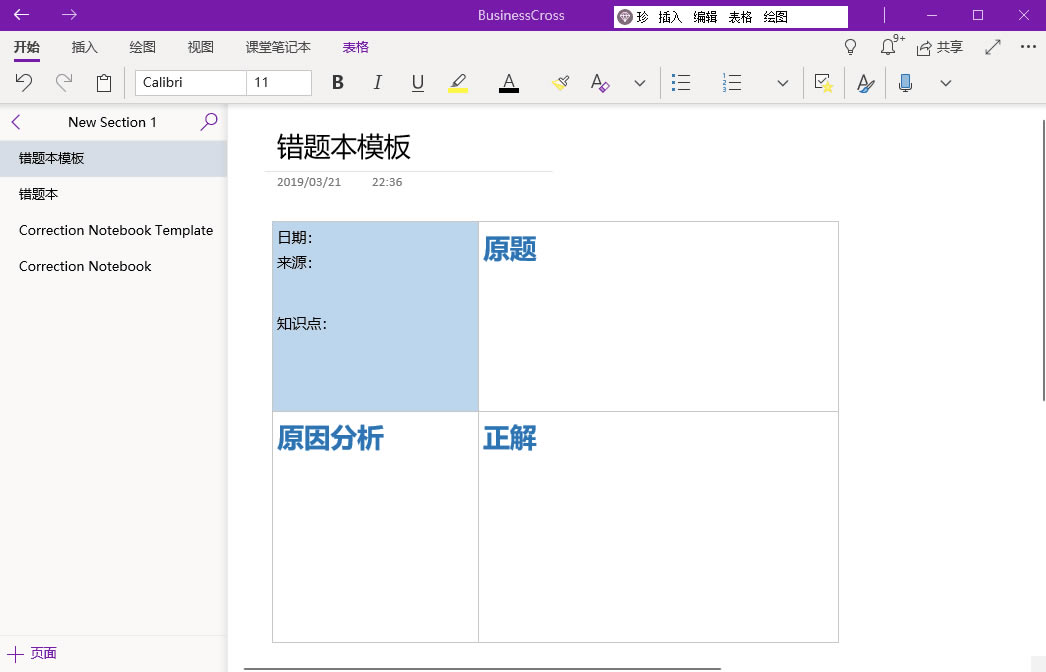The height and width of the screenshot is (672, 1046).
Task: Click the Undo icon
Action: [x=24, y=83]
